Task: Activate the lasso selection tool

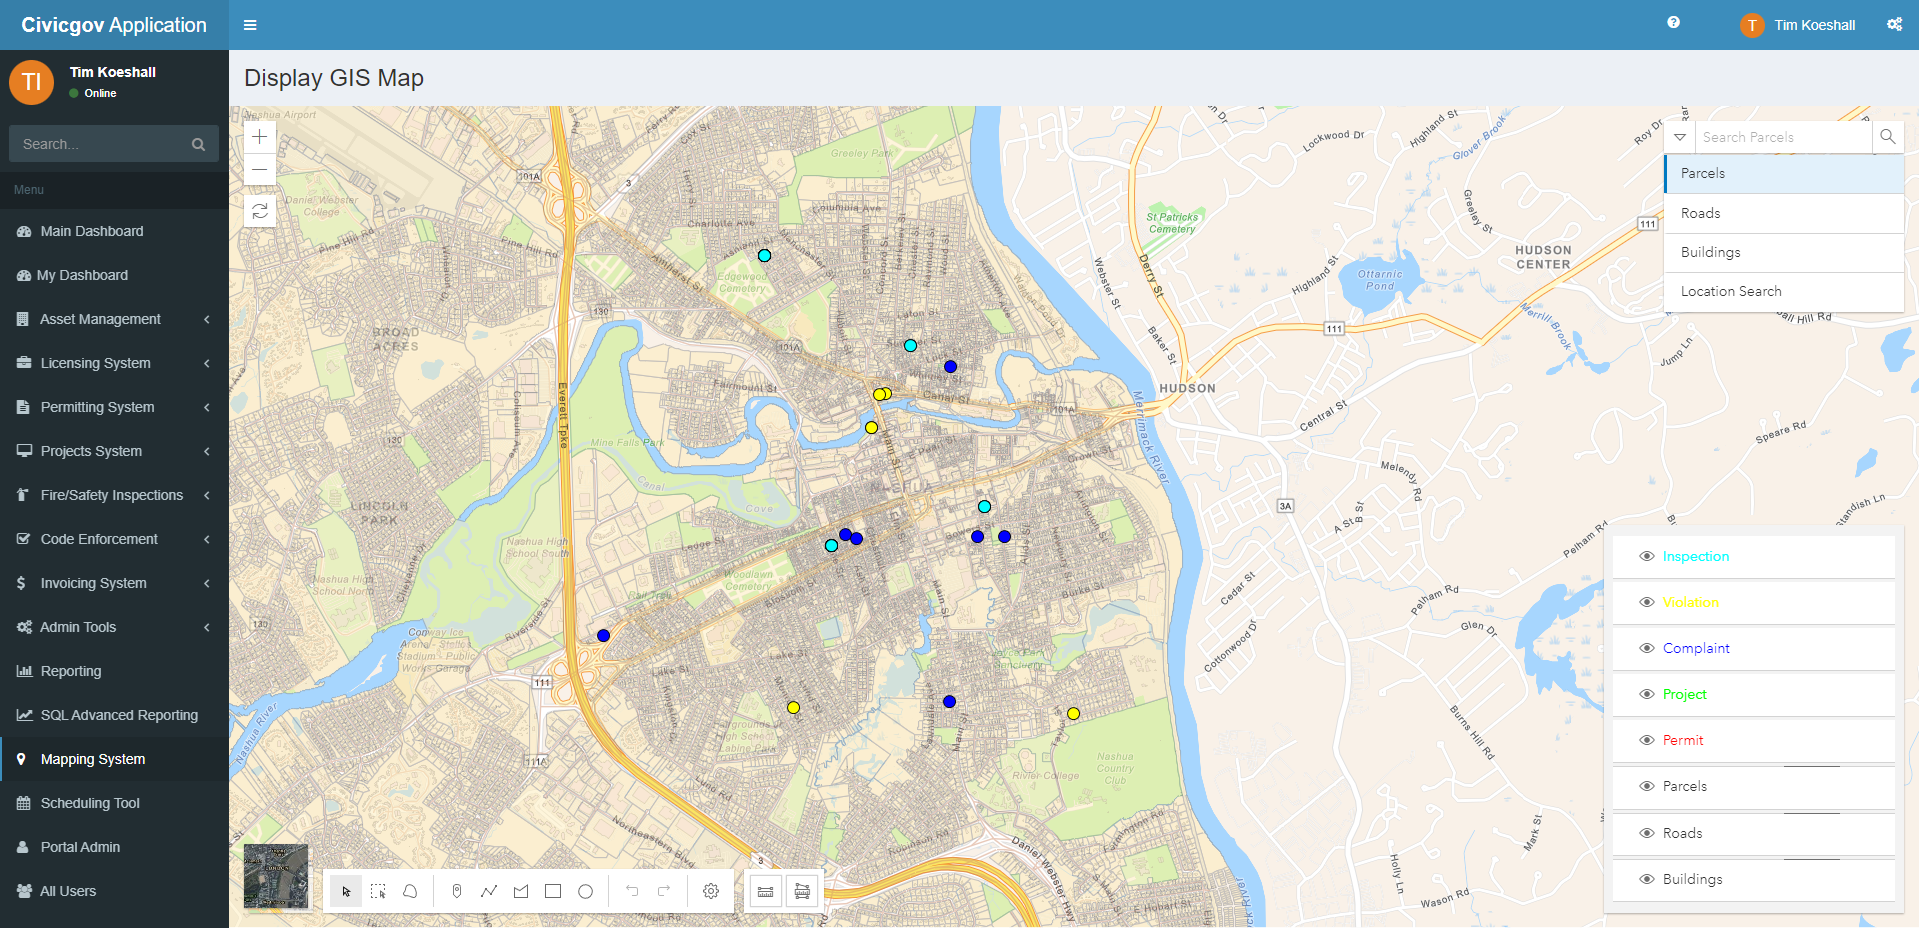Action: [x=410, y=890]
